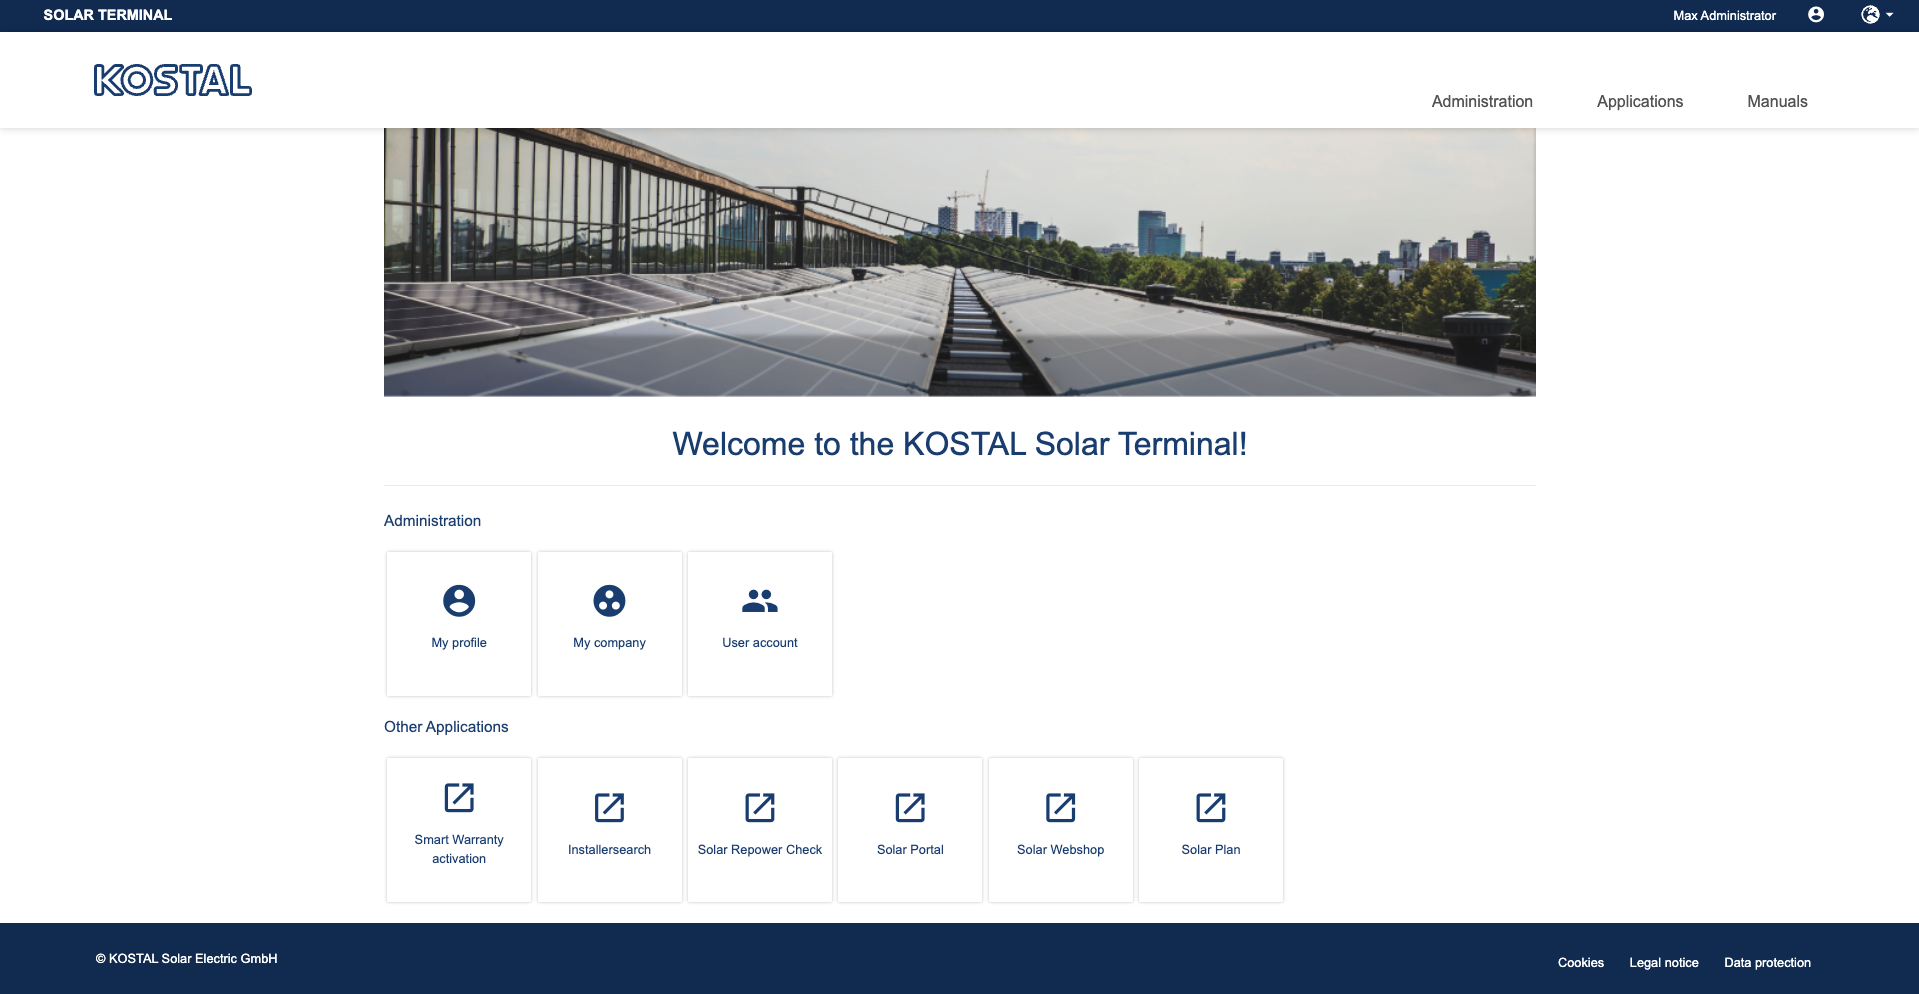This screenshot has width=1919, height=994.
Task: Open the Administration menu
Action: coord(1482,102)
